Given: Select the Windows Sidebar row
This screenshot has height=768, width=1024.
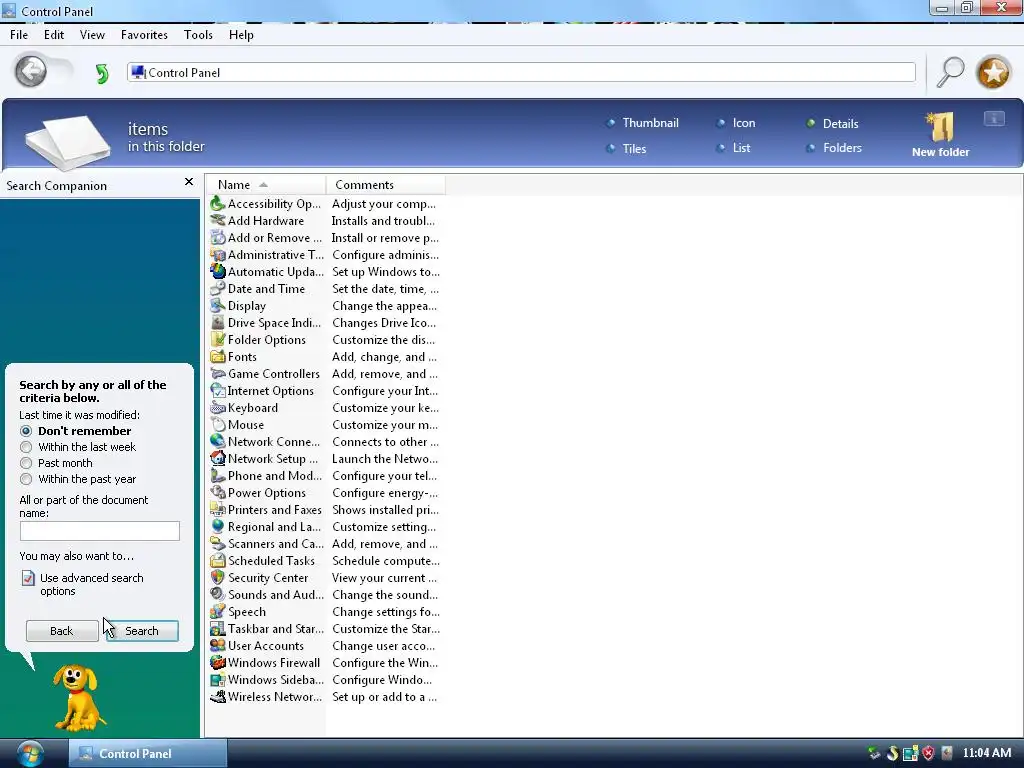Looking at the screenshot, I should (x=325, y=679).
